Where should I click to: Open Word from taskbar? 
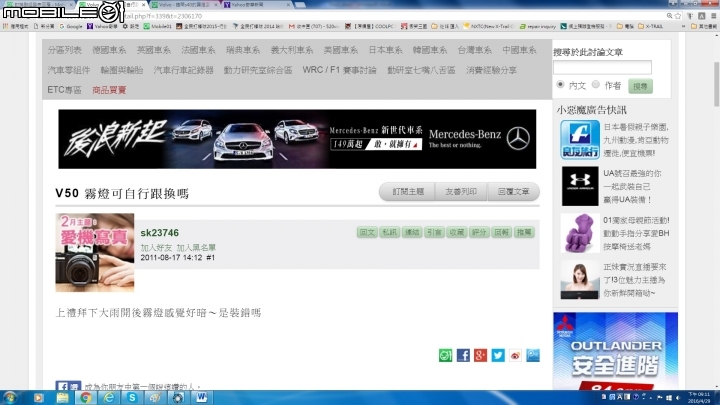202,398
